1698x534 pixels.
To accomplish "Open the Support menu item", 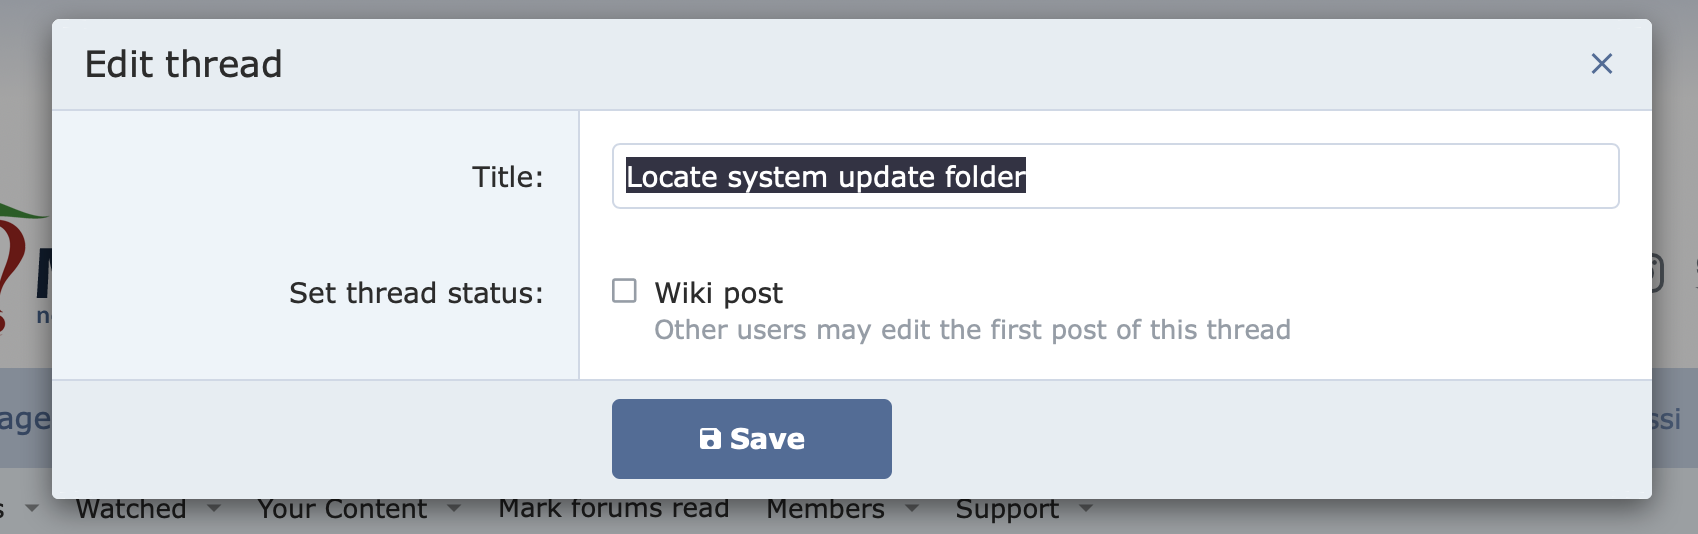I will point(1007,509).
